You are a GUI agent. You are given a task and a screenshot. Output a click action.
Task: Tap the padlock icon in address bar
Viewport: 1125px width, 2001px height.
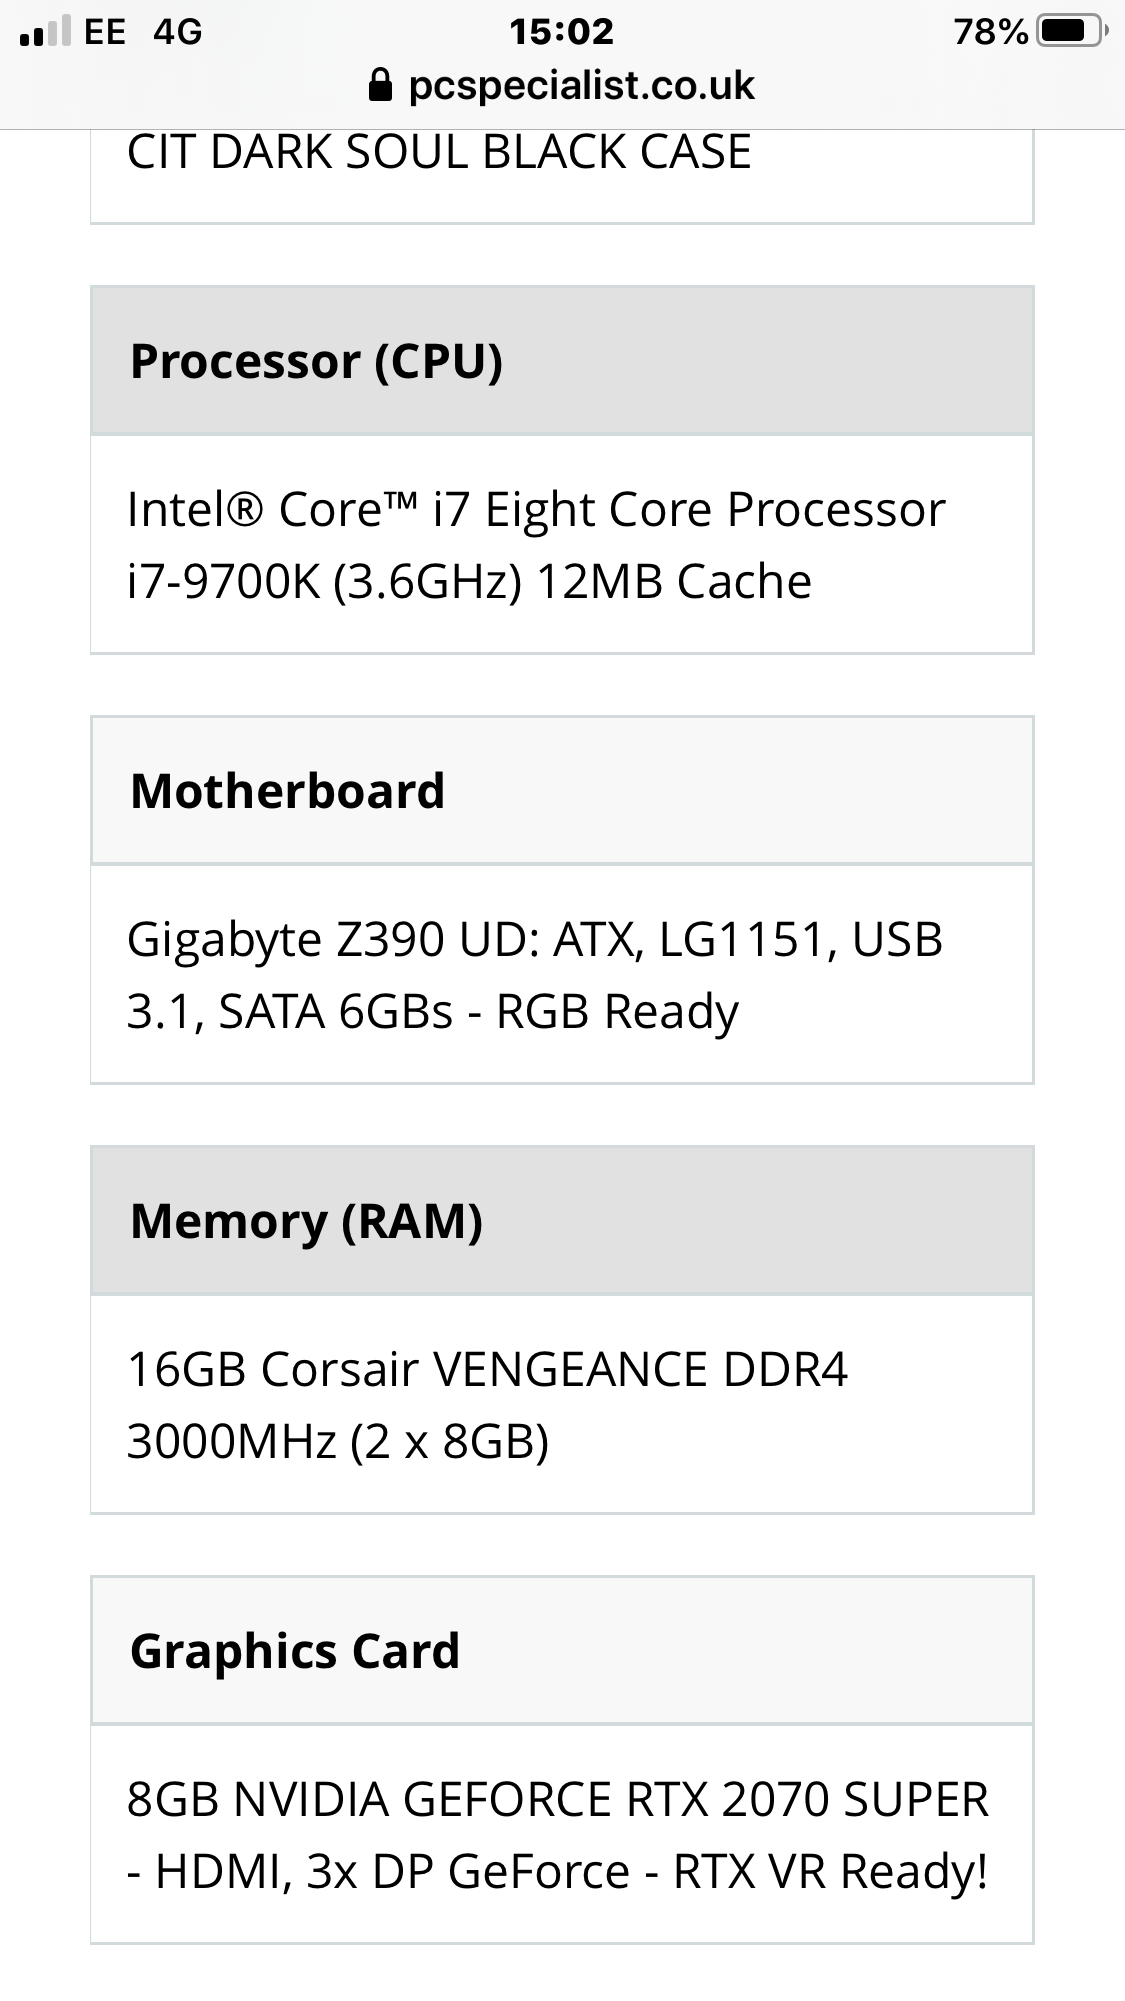click(380, 86)
